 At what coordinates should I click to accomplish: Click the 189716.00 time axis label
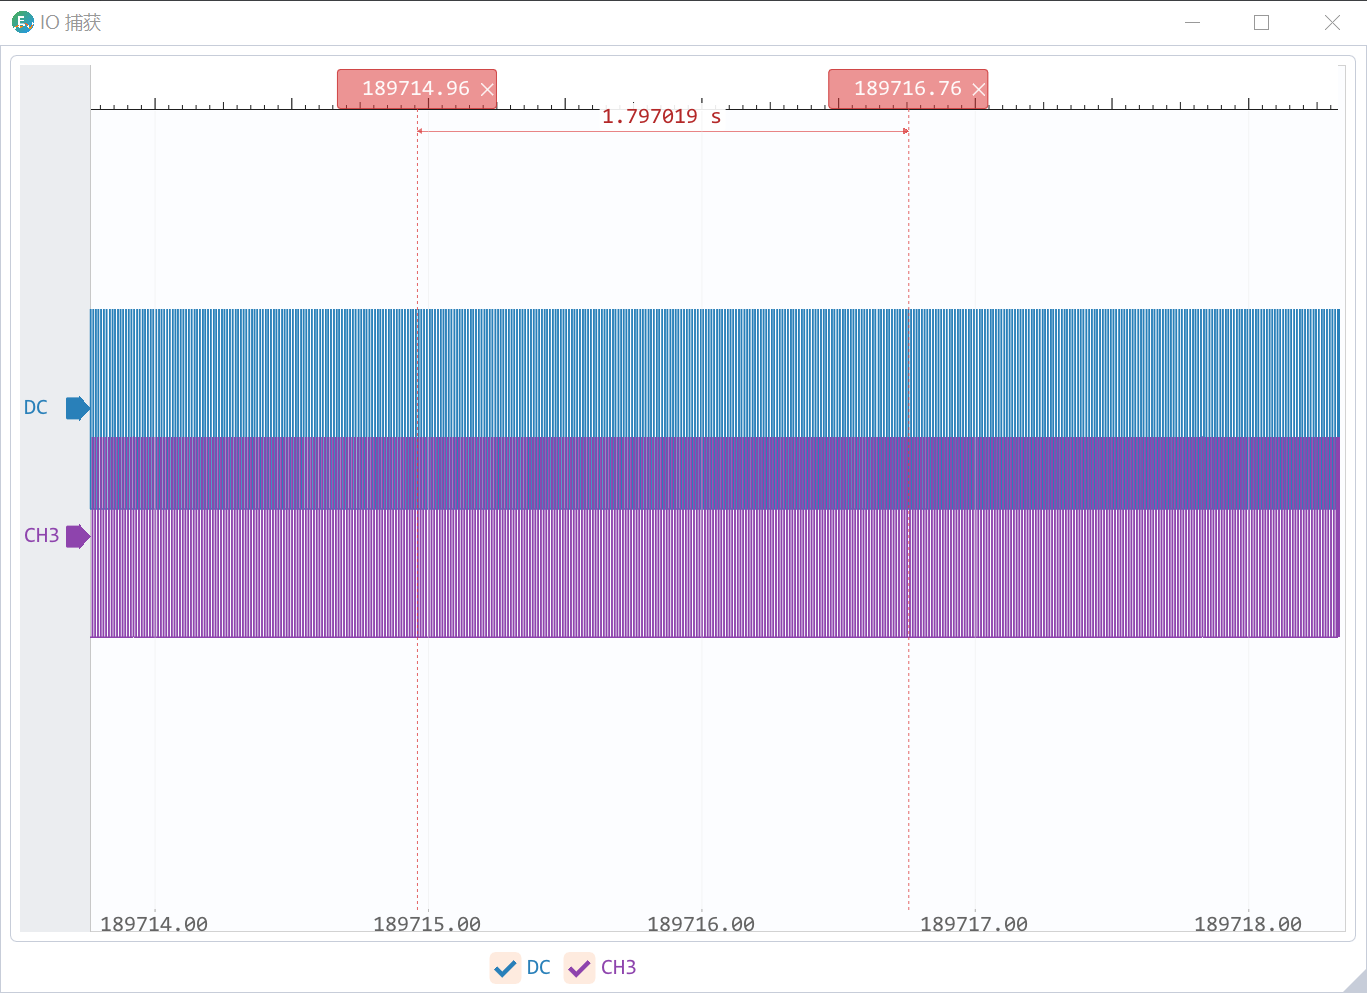pyautogui.click(x=701, y=924)
